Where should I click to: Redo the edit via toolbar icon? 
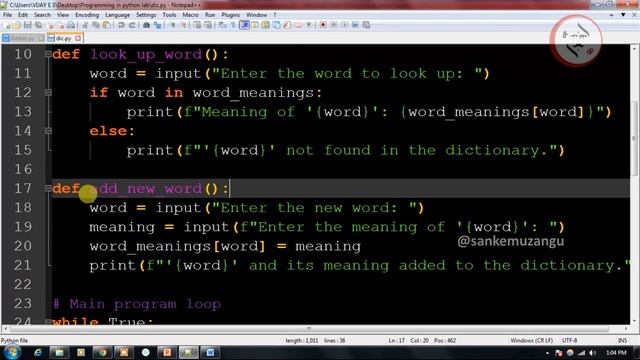click(x=132, y=25)
